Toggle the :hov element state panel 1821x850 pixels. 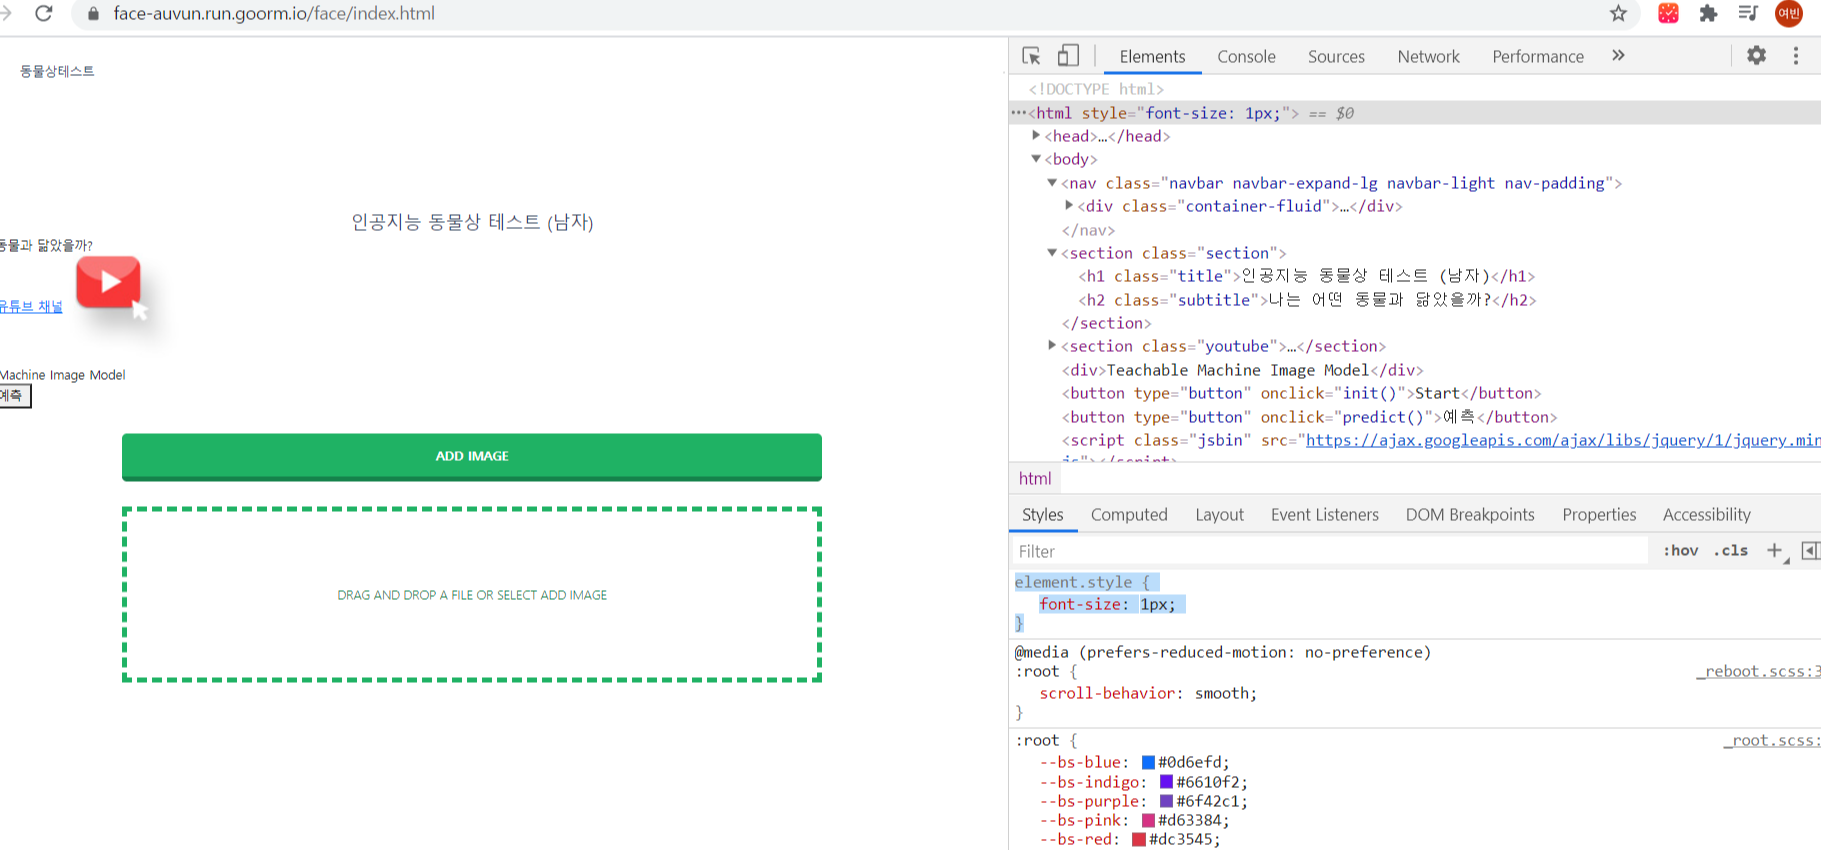pyautogui.click(x=1680, y=551)
